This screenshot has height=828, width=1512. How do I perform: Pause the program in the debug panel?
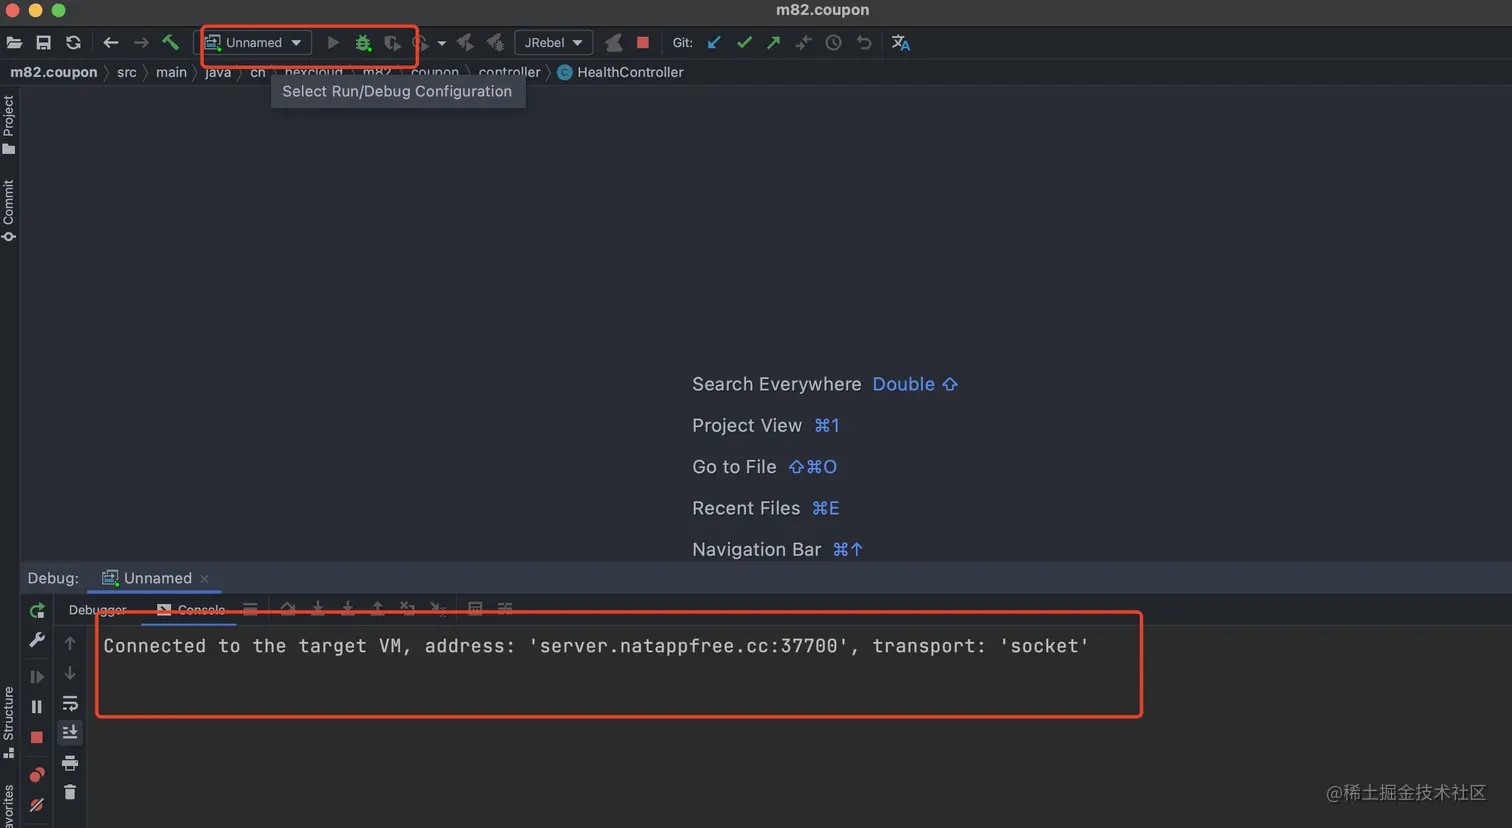37,707
